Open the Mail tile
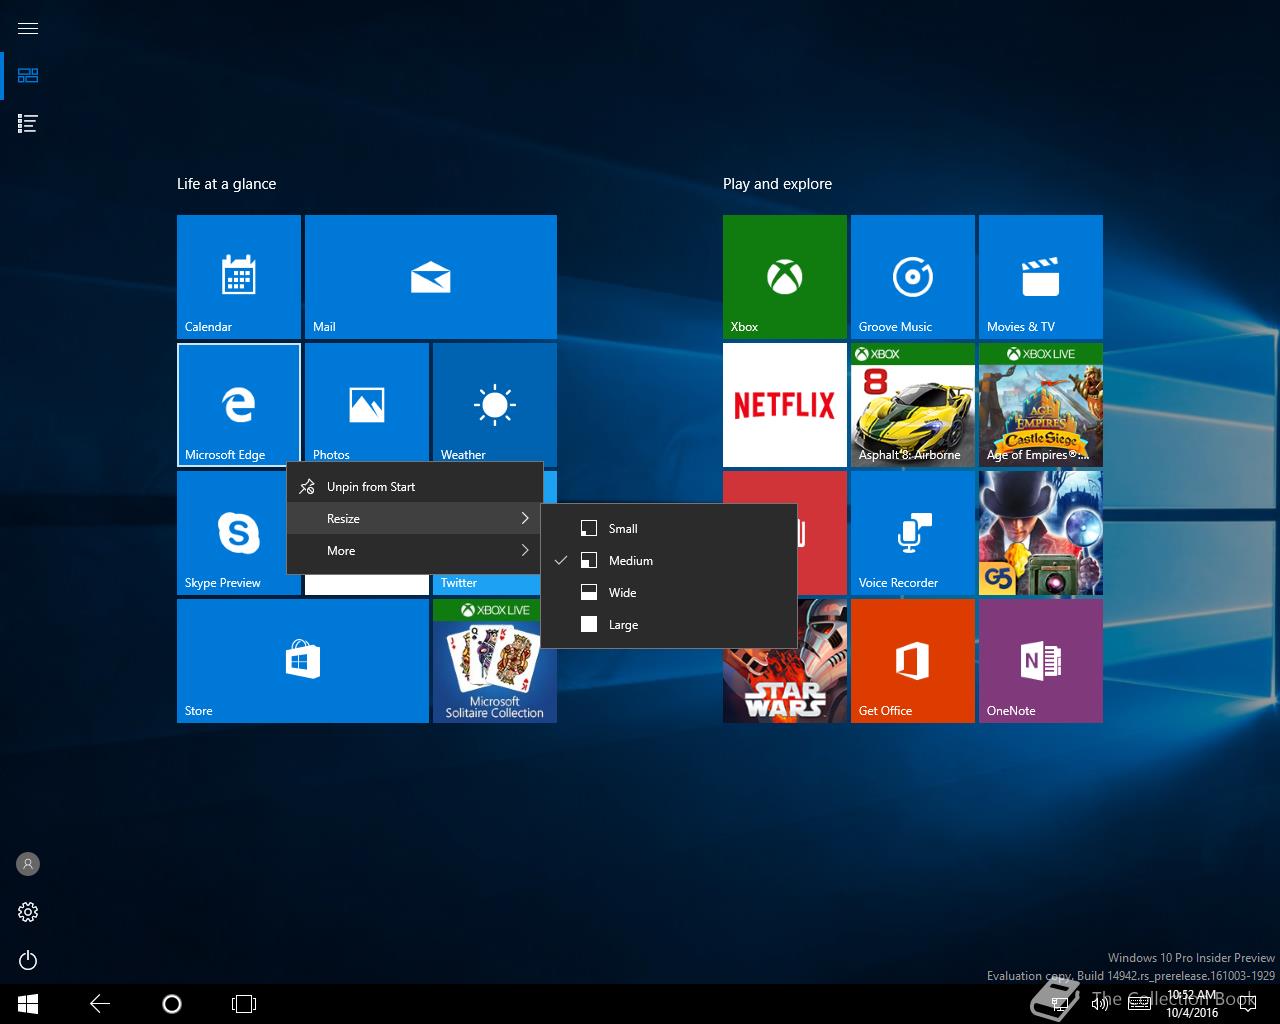Viewport: 1280px width, 1024px height. (430, 277)
